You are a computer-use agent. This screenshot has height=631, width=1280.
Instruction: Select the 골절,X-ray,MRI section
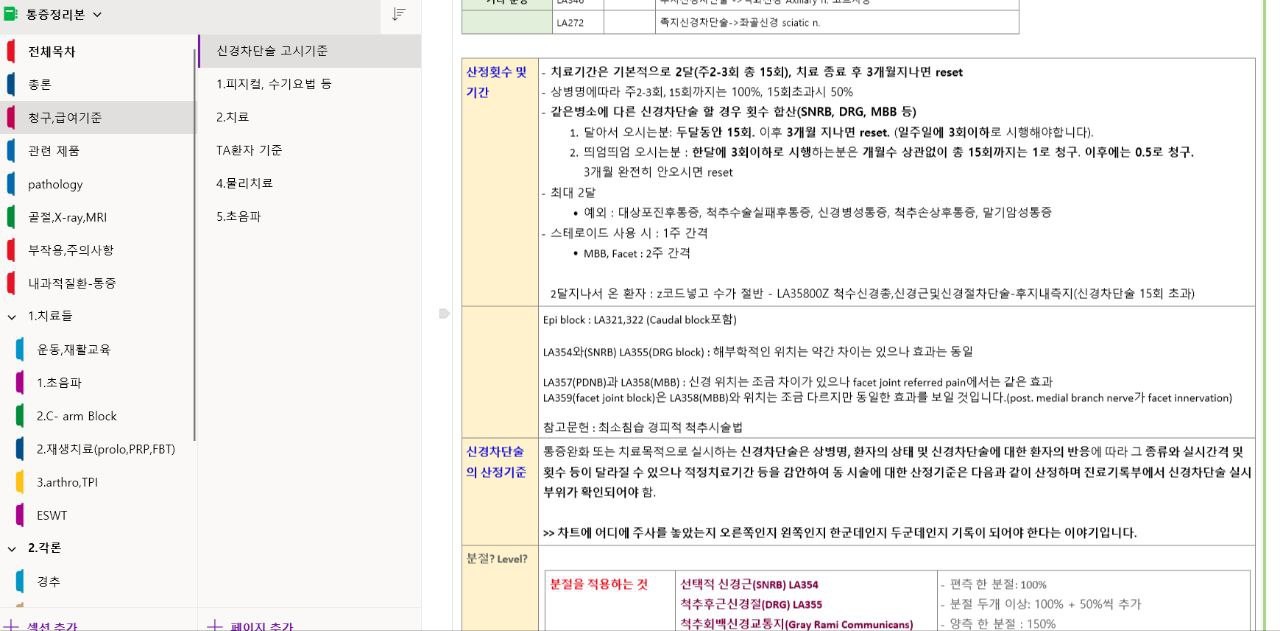pyautogui.click(x=69, y=216)
